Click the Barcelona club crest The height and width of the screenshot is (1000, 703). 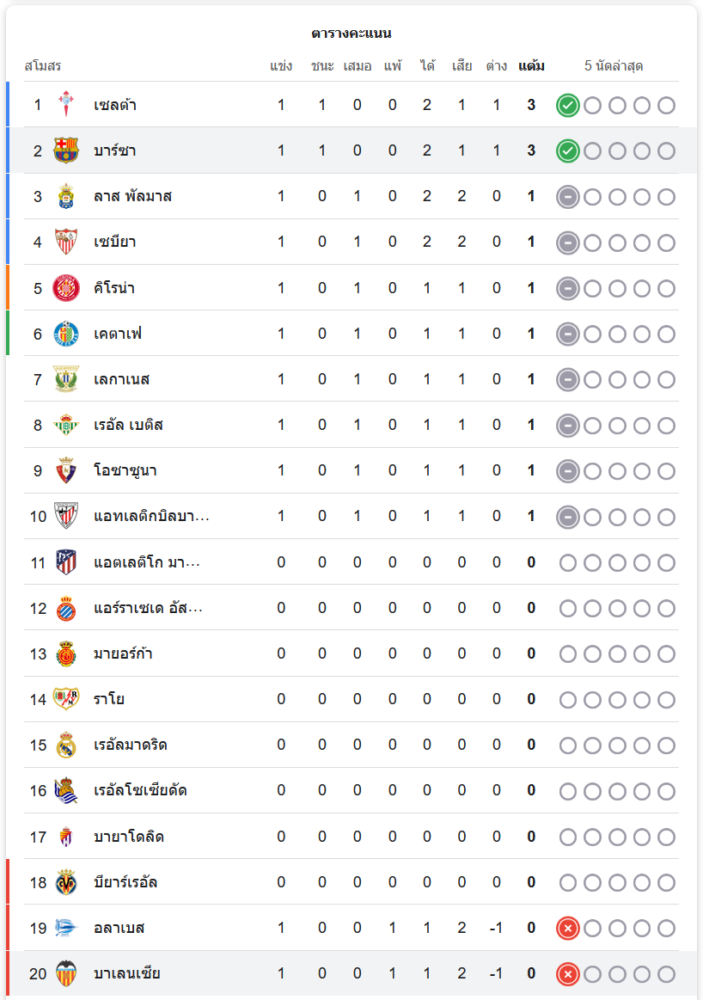(x=66, y=151)
